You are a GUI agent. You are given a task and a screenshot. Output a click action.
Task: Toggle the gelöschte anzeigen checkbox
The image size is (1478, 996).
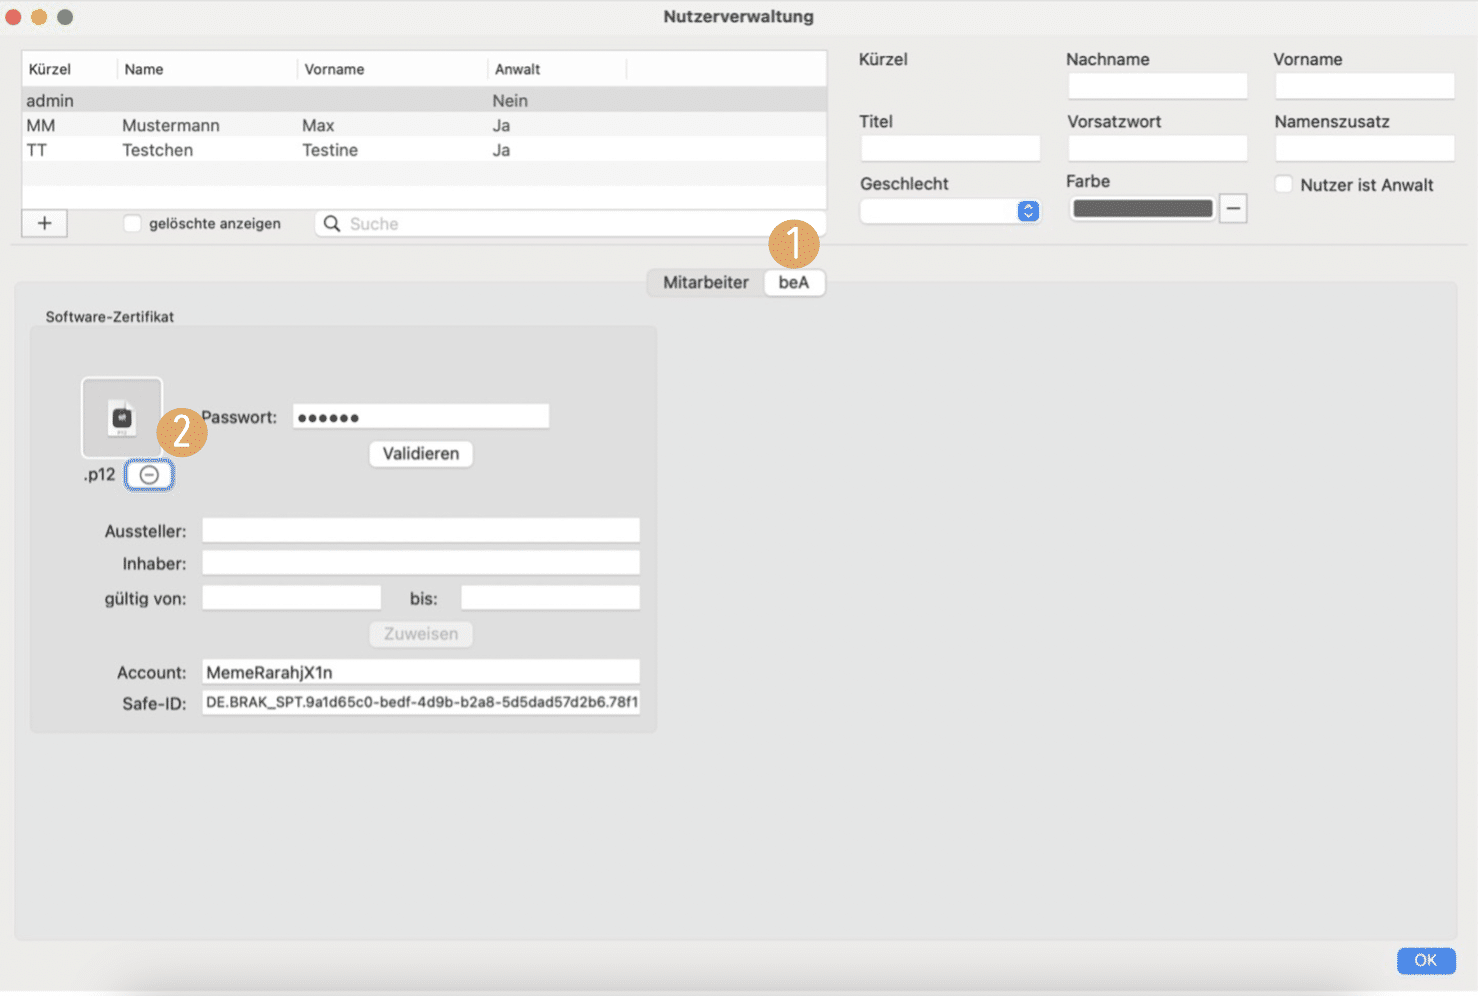(x=132, y=223)
